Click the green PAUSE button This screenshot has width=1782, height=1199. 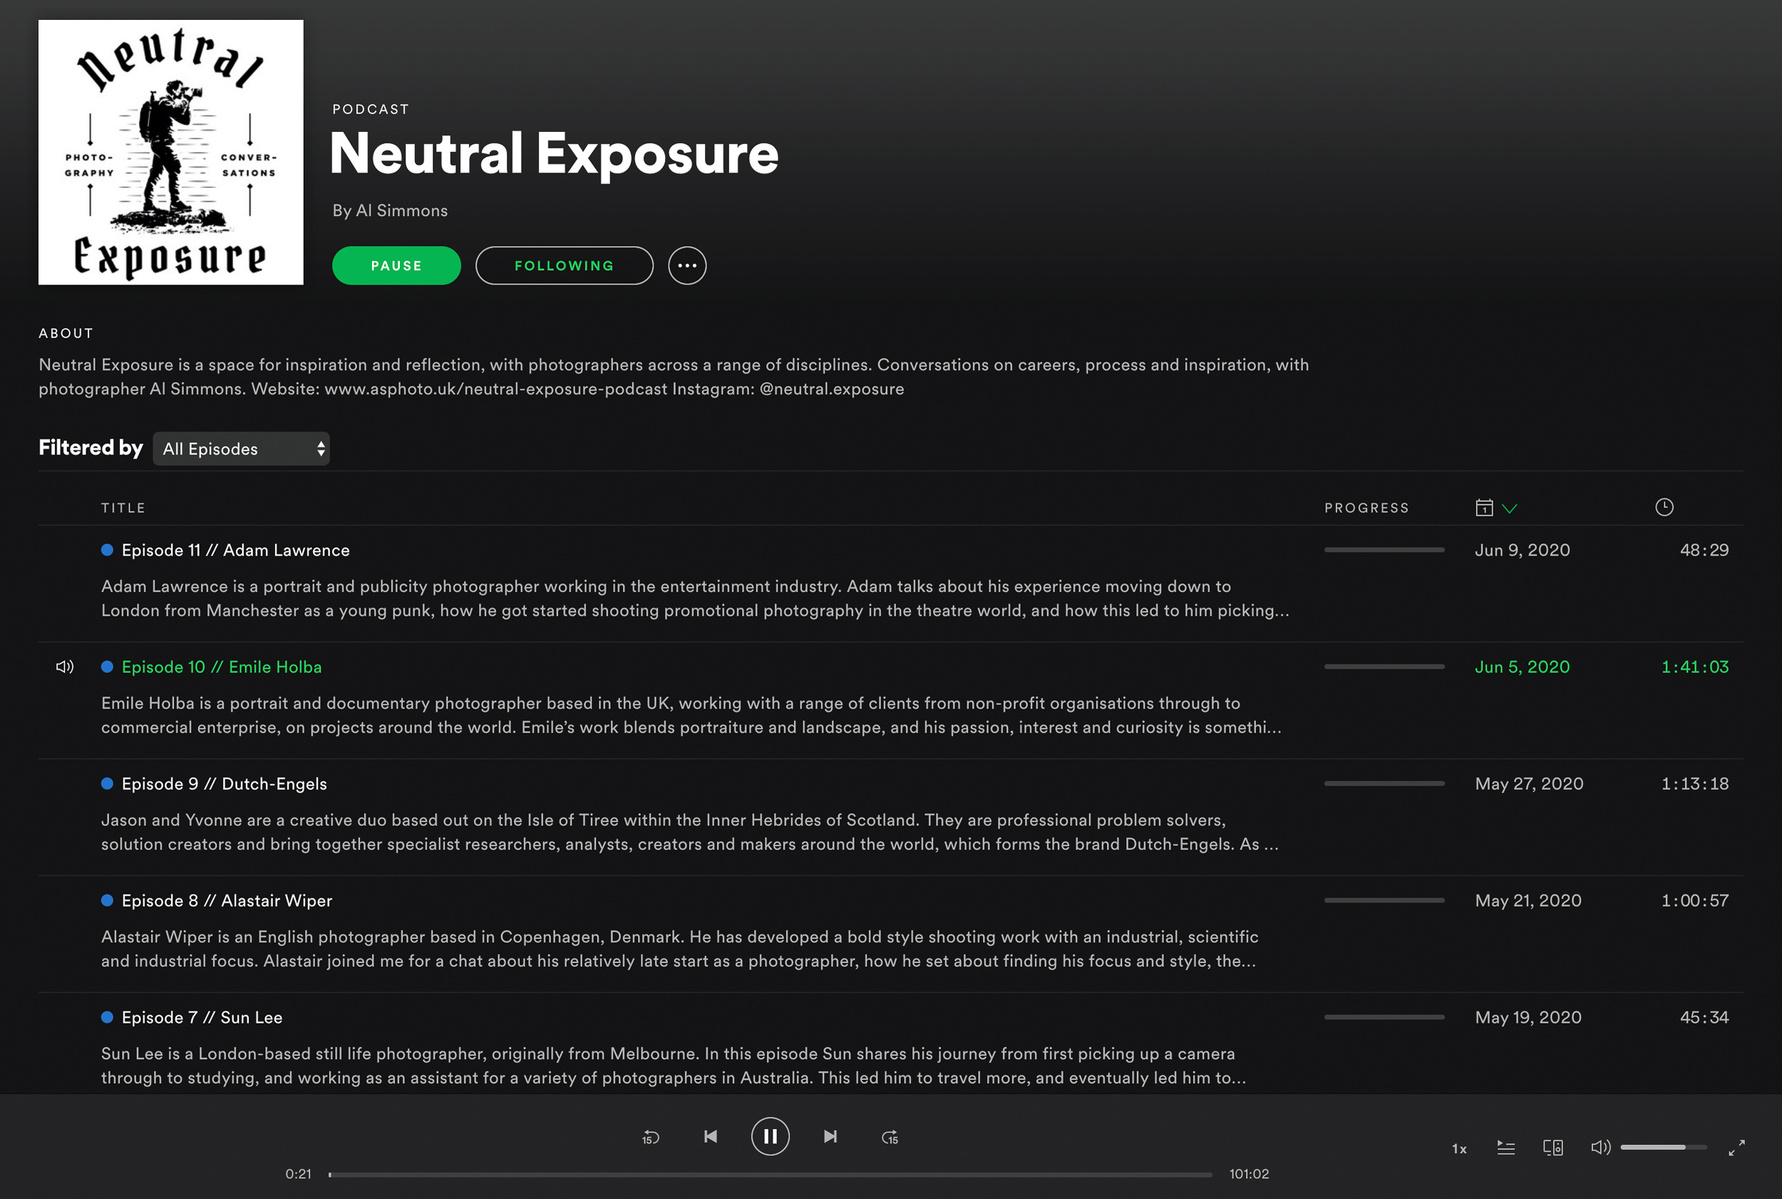[396, 266]
